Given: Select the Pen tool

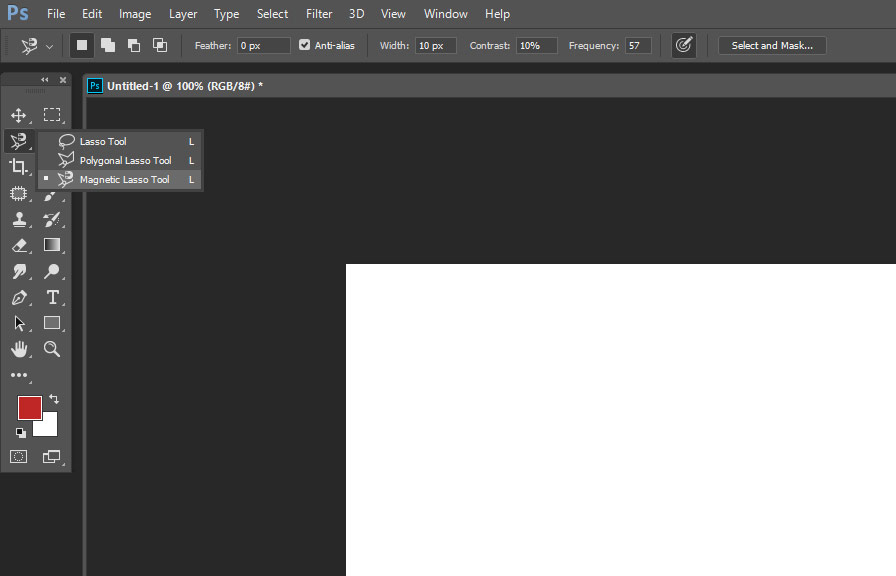Looking at the screenshot, I should pos(19,297).
